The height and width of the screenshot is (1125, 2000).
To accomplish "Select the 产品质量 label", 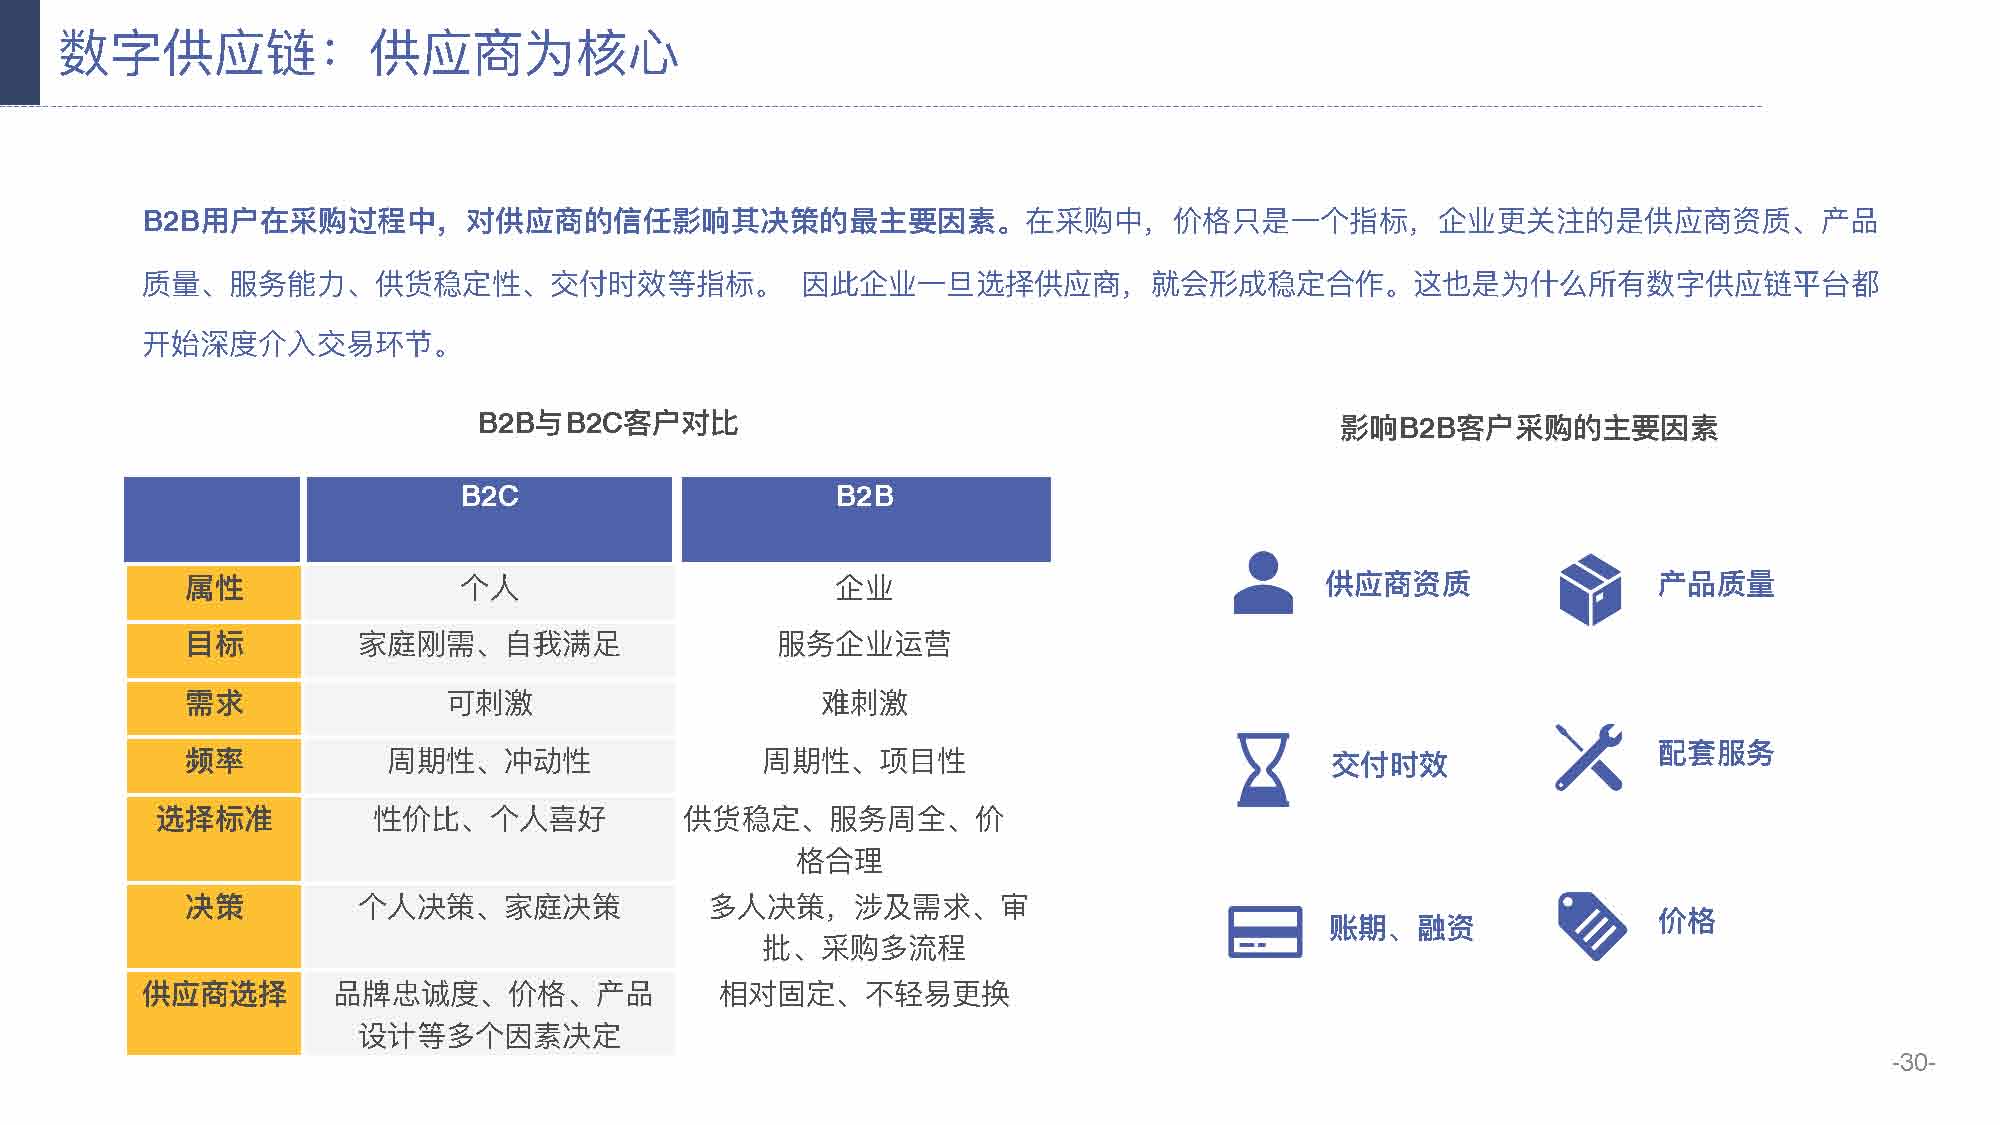I will 1716,584.
